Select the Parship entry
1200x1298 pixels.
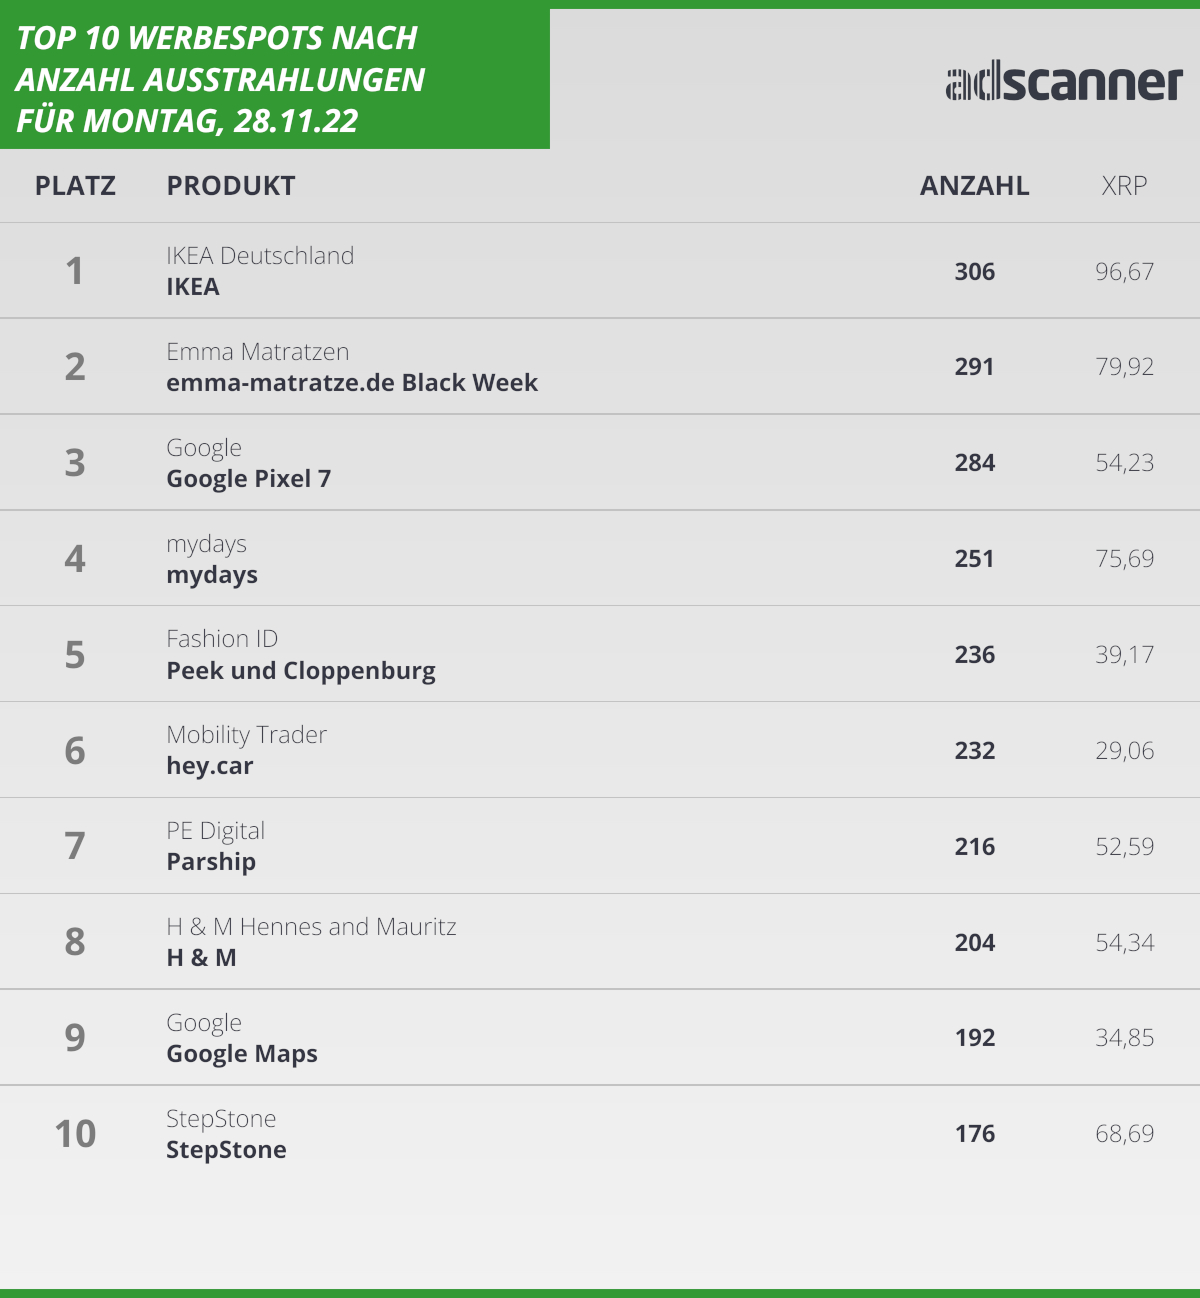[x=211, y=862]
